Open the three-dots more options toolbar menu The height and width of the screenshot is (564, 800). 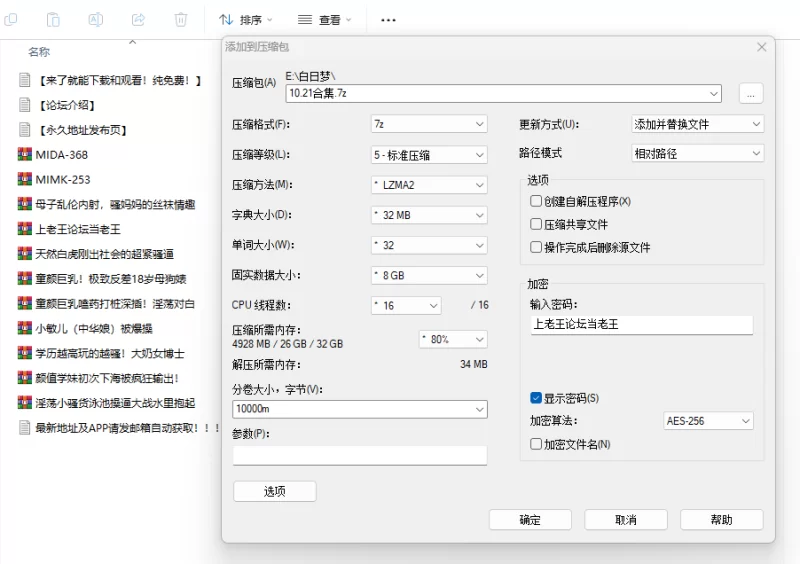click(388, 20)
